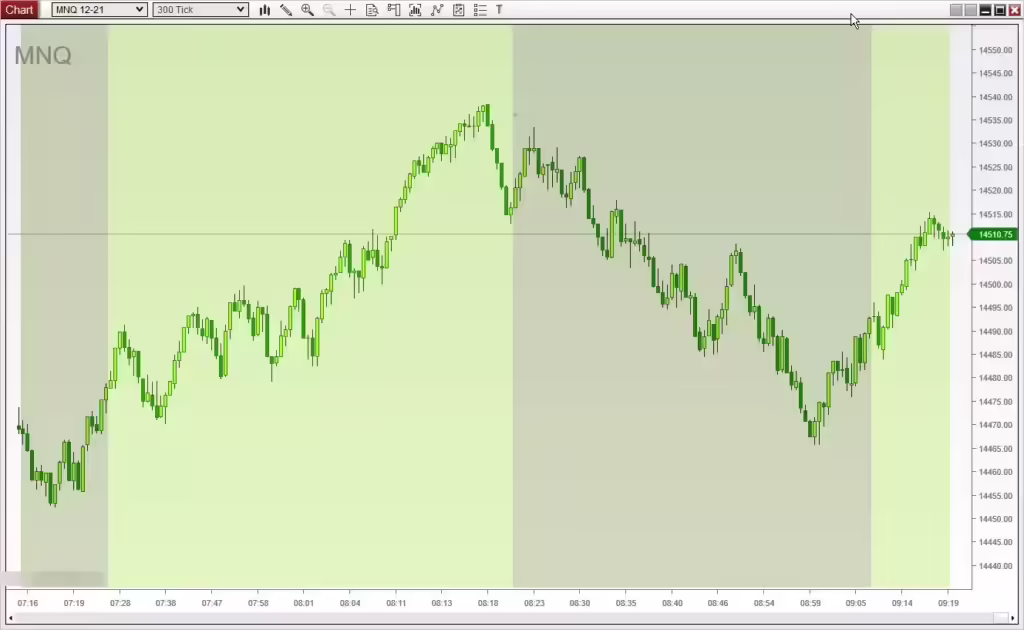Click the first gray link color square
The image size is (1024, 630).
[956, 10]
